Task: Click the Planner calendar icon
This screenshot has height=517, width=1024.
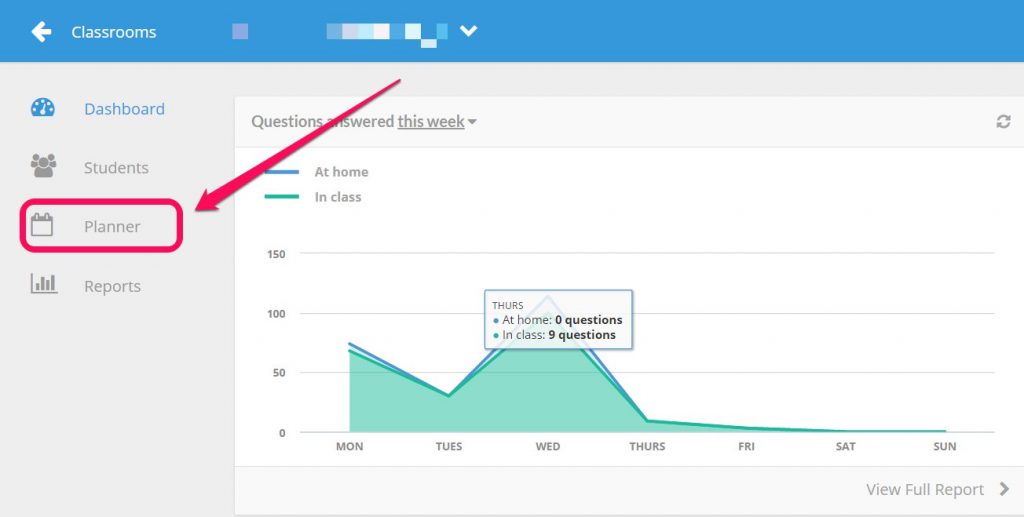Action: [x=42, y=226]
